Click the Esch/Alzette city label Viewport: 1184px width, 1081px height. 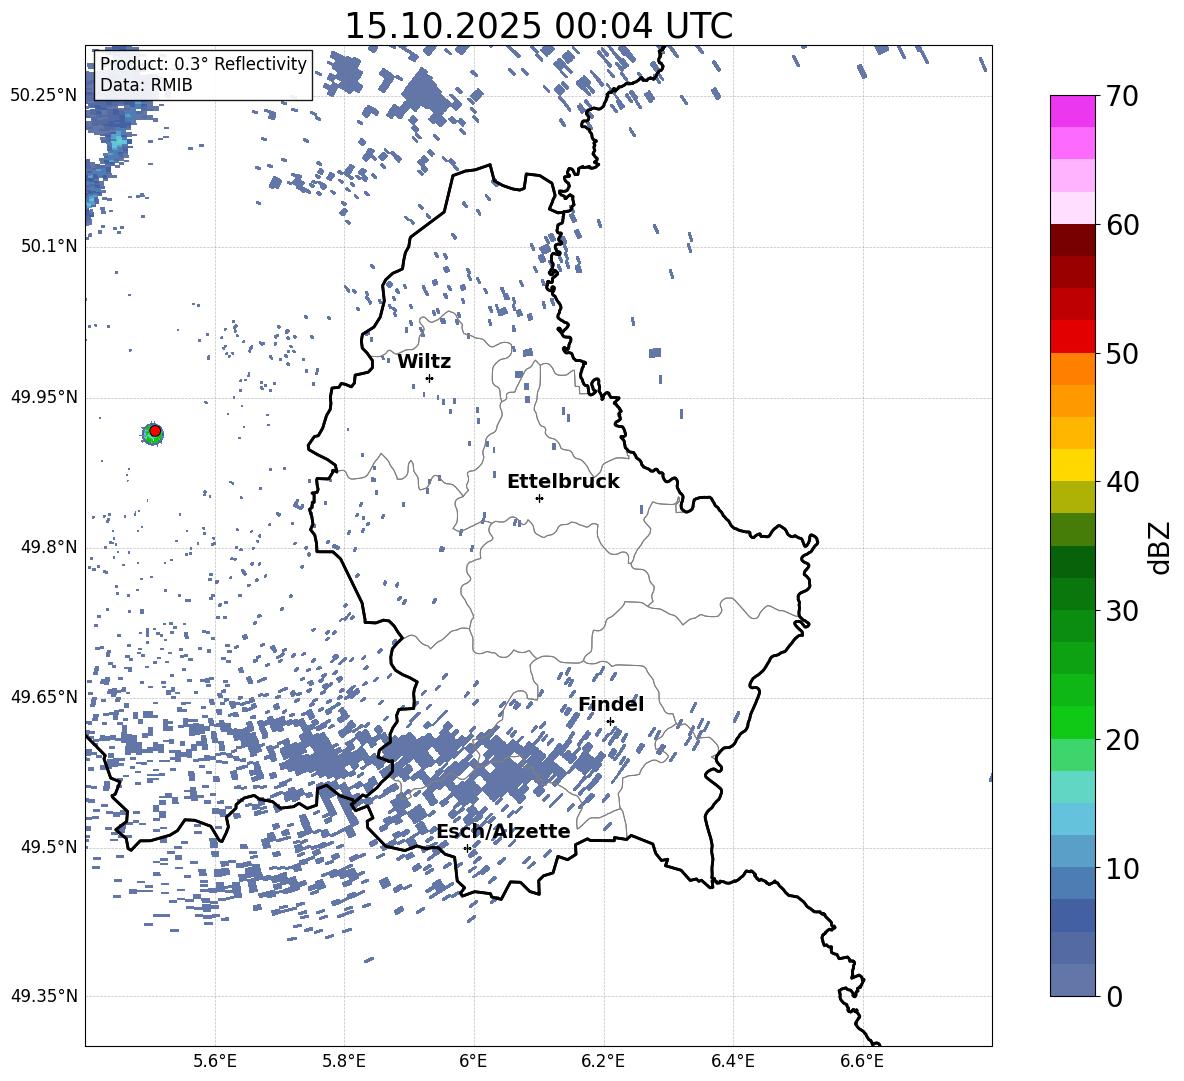504,831
